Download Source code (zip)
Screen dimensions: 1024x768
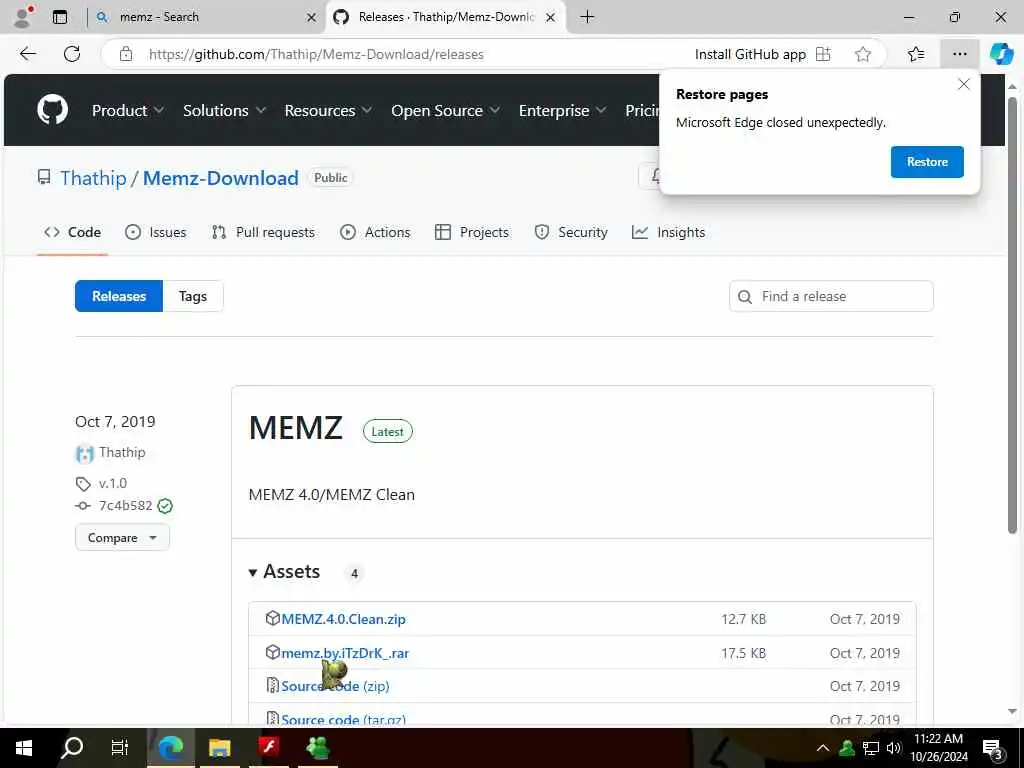(335, 686)
